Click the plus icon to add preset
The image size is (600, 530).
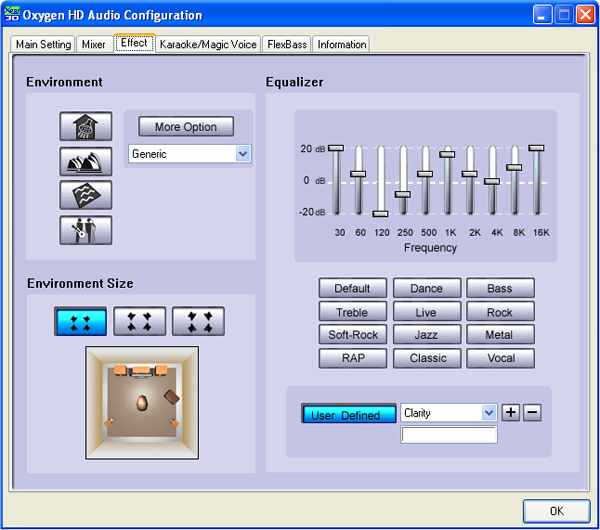510,413
